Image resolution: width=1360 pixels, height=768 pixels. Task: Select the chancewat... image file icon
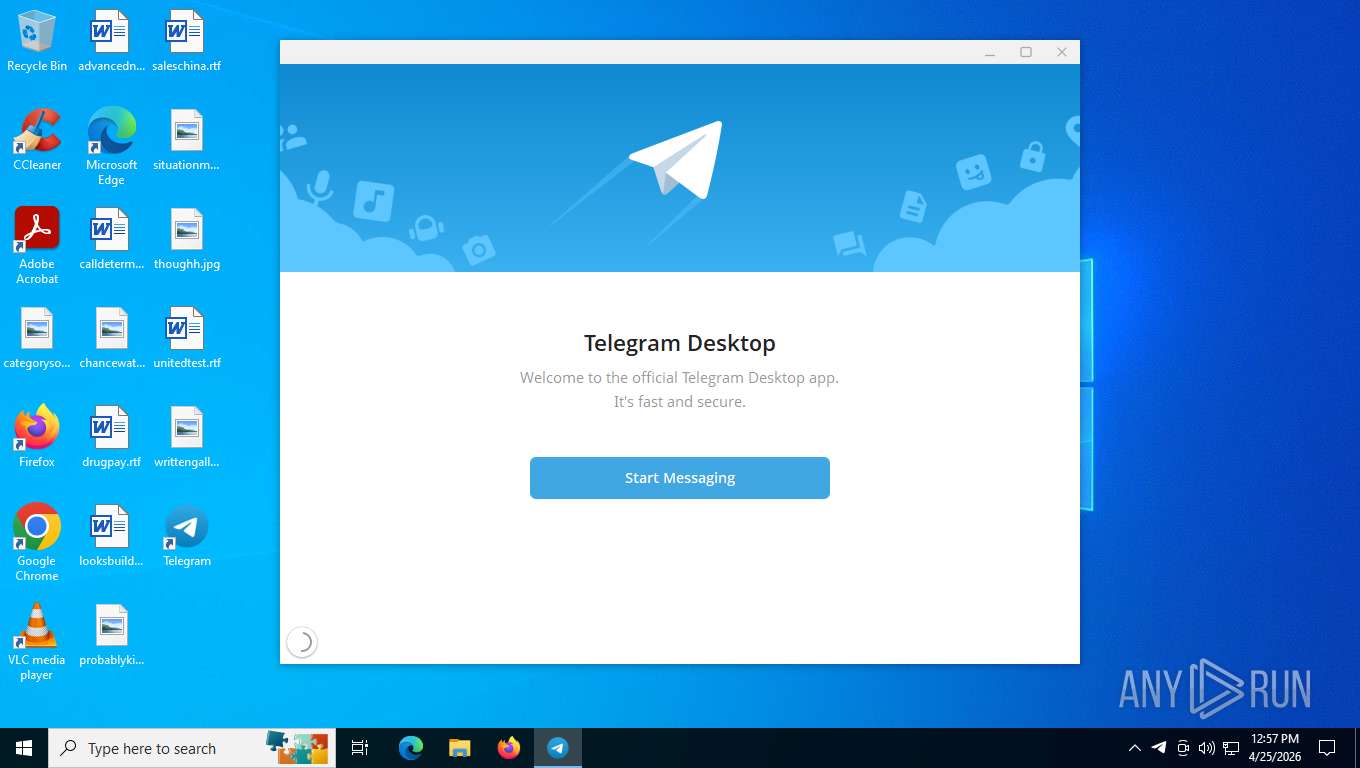(x=111, y=339)
